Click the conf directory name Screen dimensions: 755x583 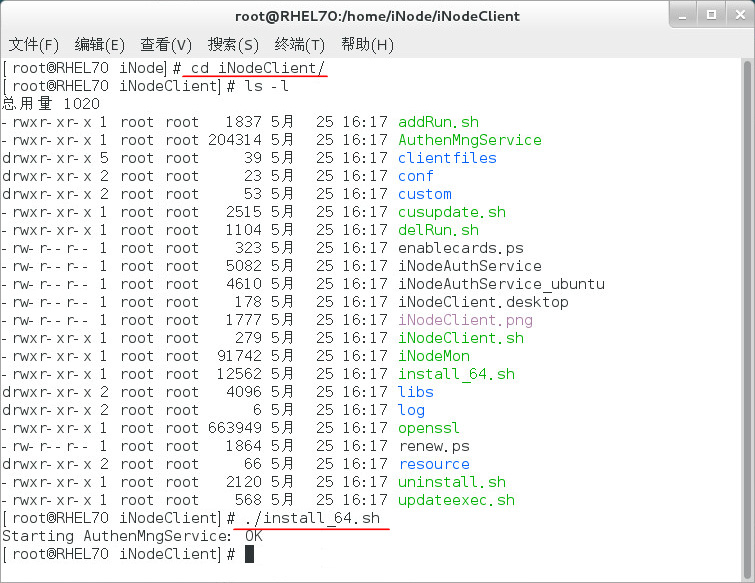[x=416, y=176]
